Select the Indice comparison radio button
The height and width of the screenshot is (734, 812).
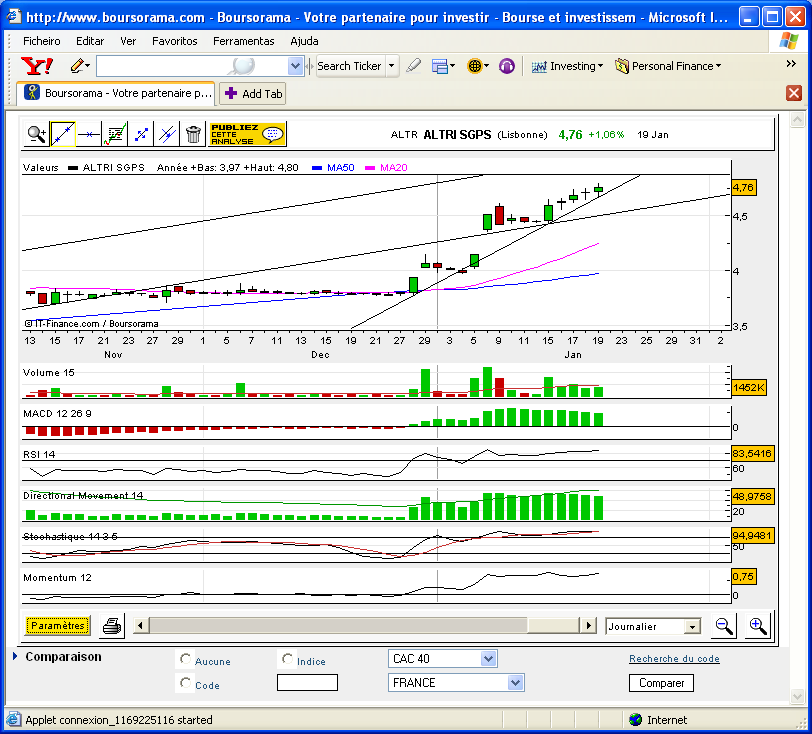tap(287, 659)
